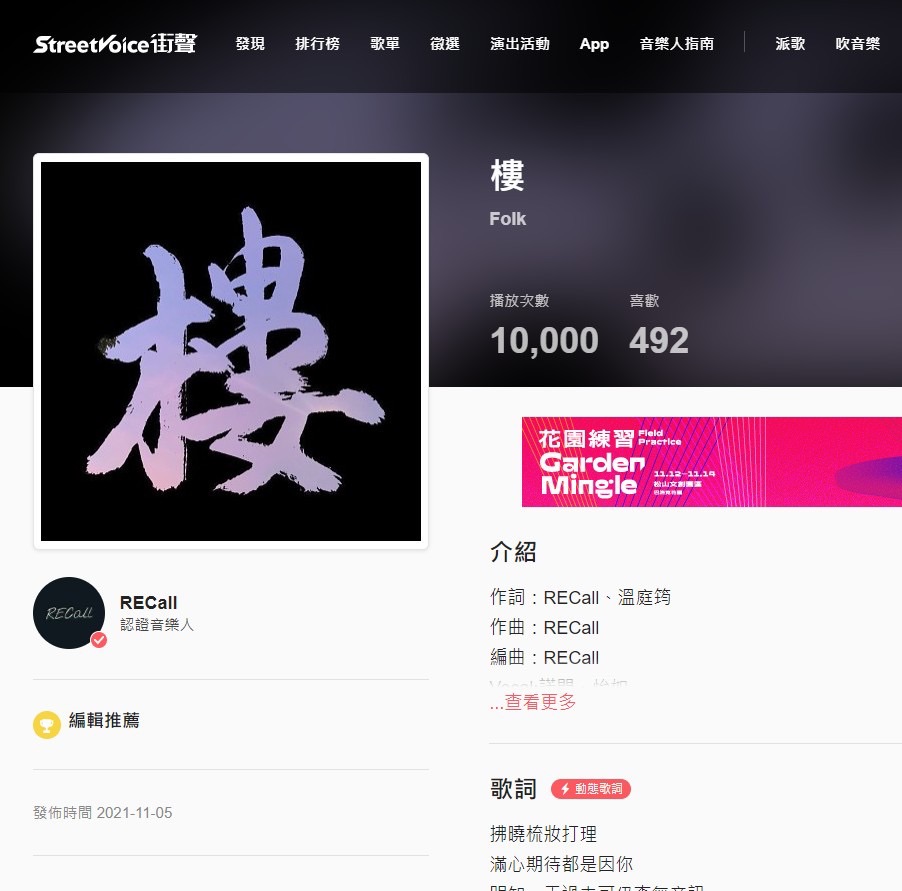Screen dimensions: 902x891
Task: Open the 徵選 section
Action: click(x=445, y=44)
